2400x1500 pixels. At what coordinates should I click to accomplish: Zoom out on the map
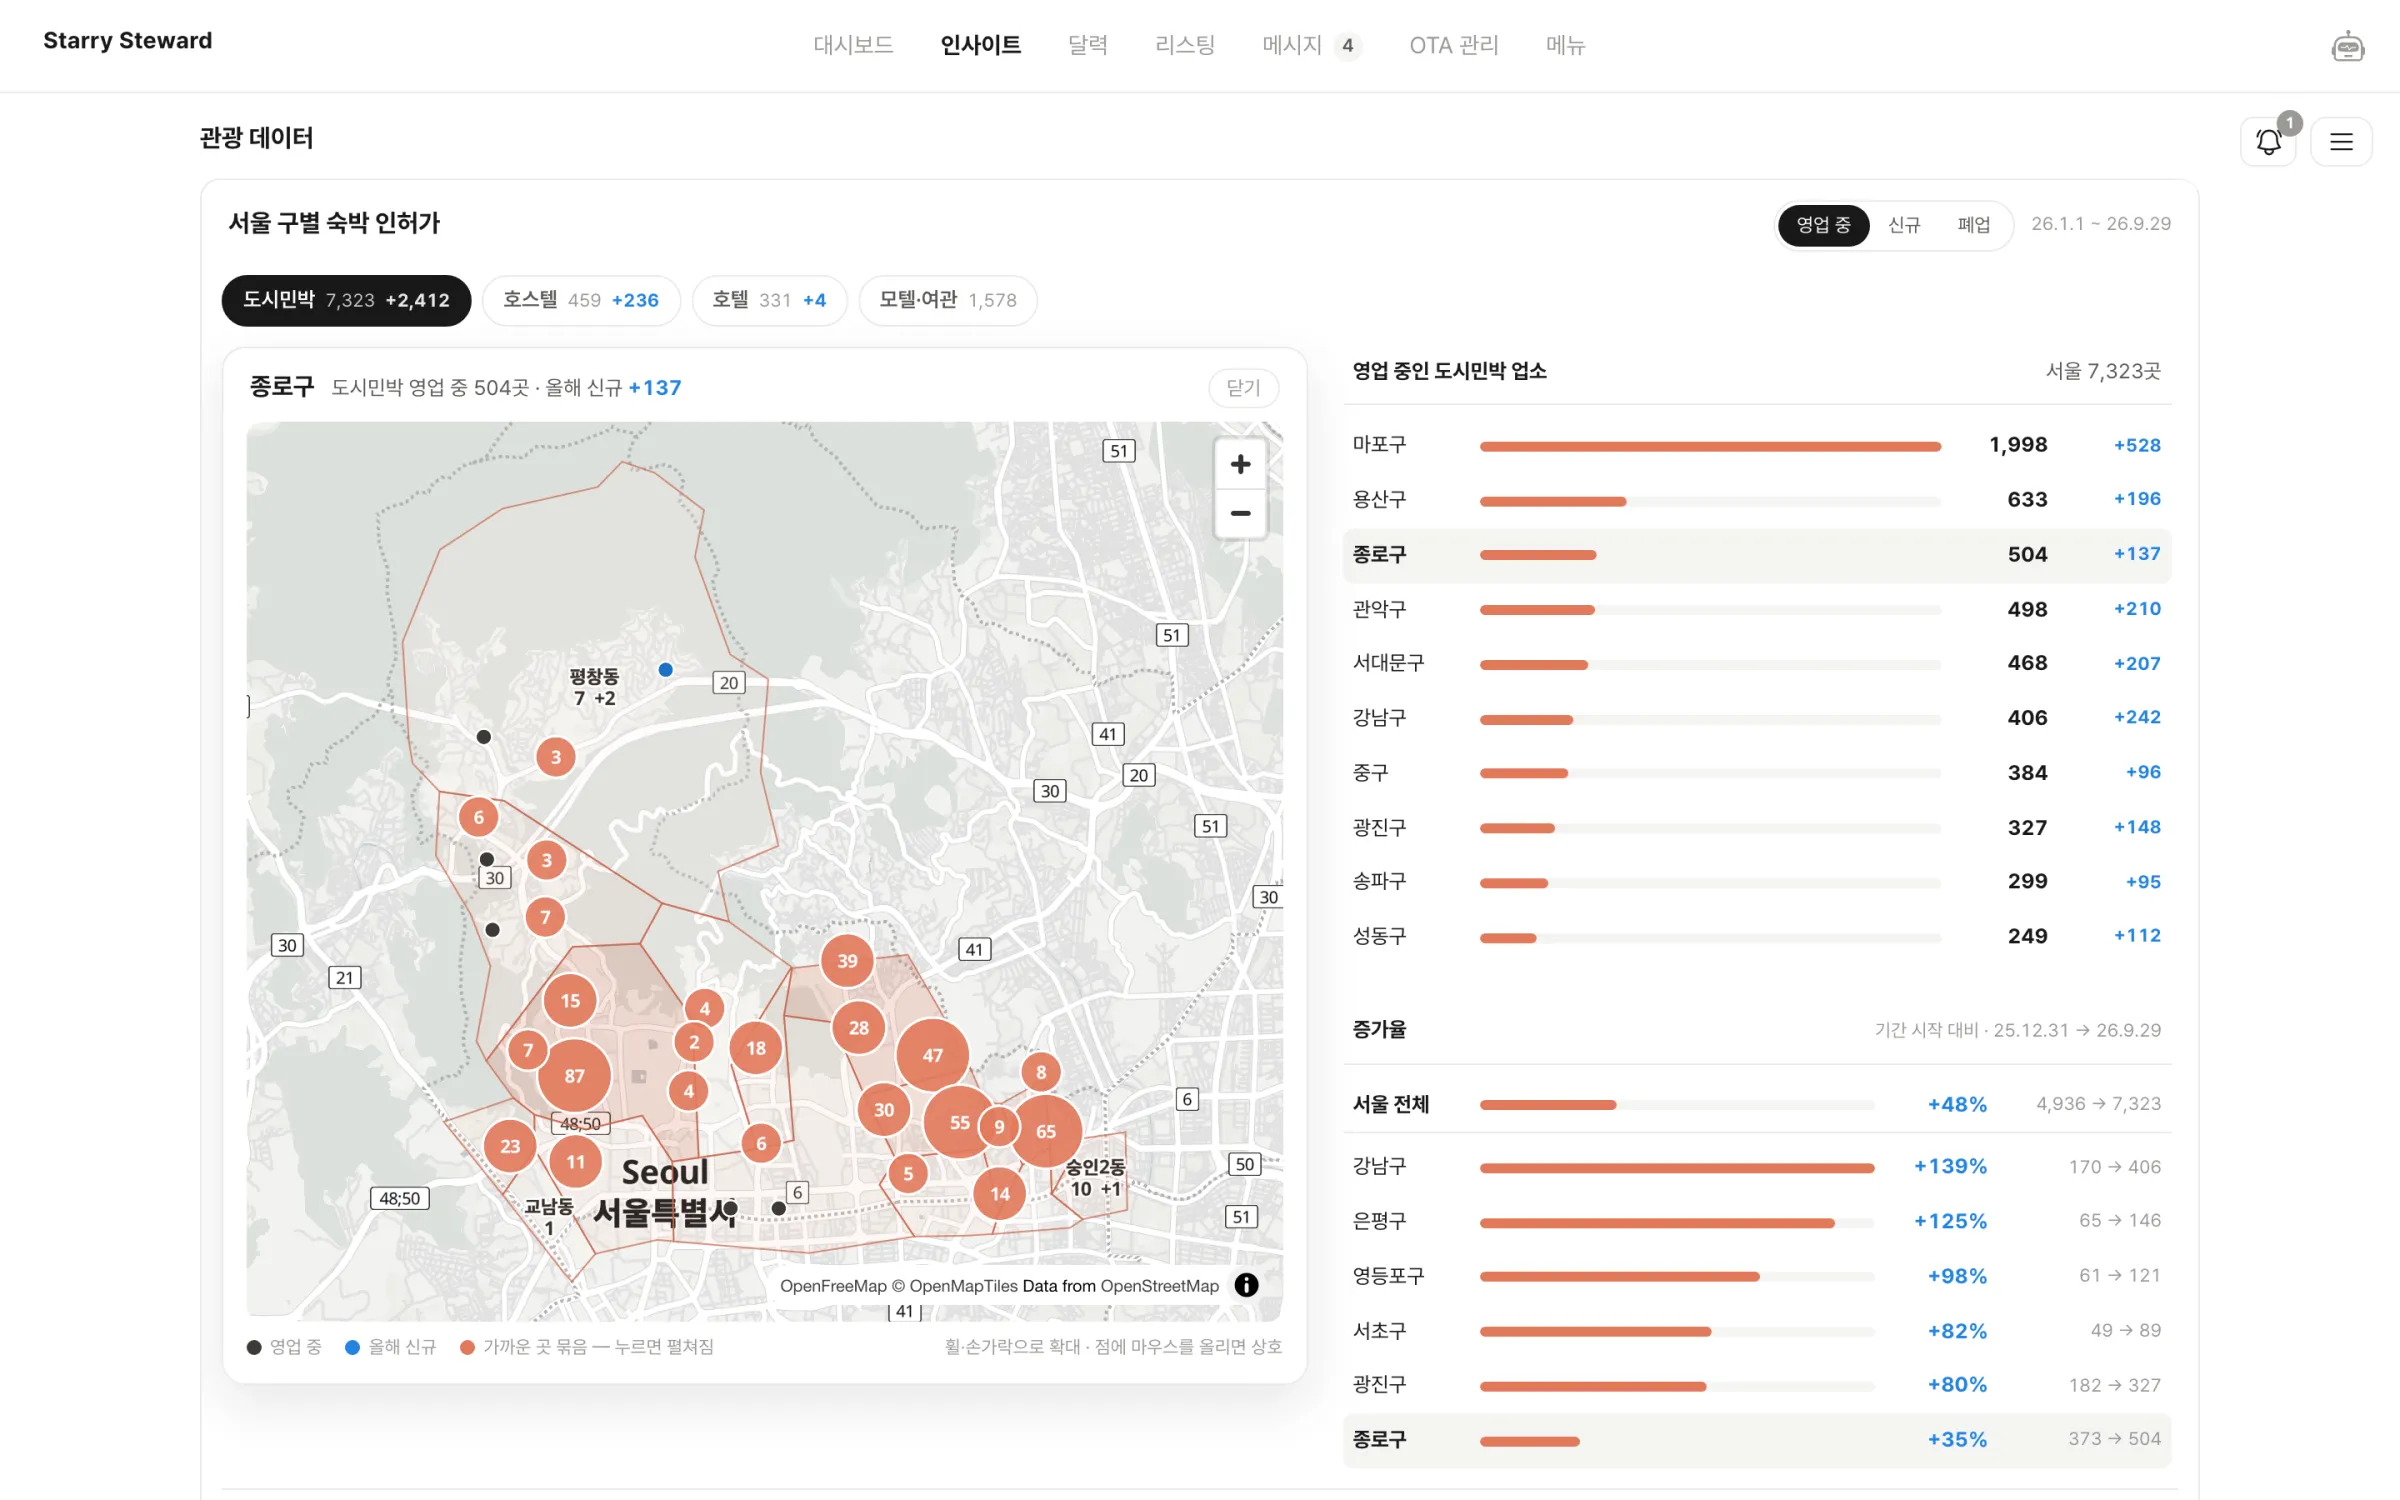click(x=1240, y=514)
